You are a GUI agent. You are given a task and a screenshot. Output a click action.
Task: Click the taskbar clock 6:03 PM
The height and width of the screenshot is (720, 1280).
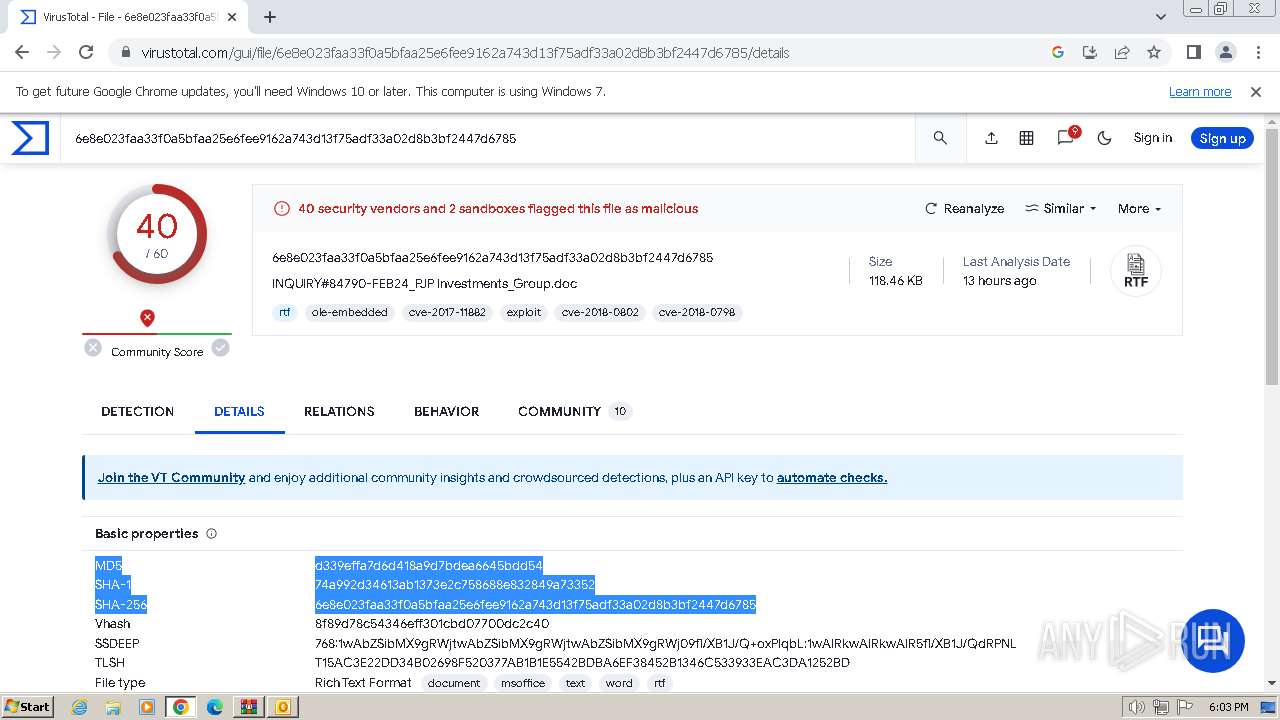point(1228,707)
